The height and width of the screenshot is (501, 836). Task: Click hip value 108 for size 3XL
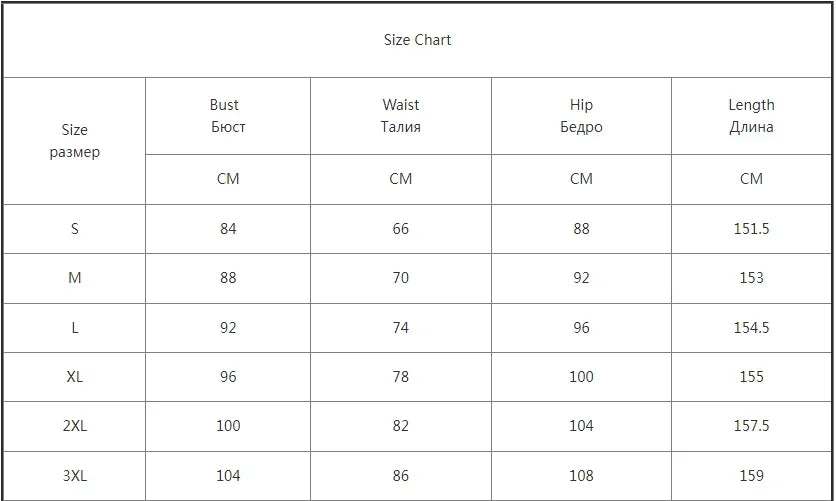(x=581, y=476)
